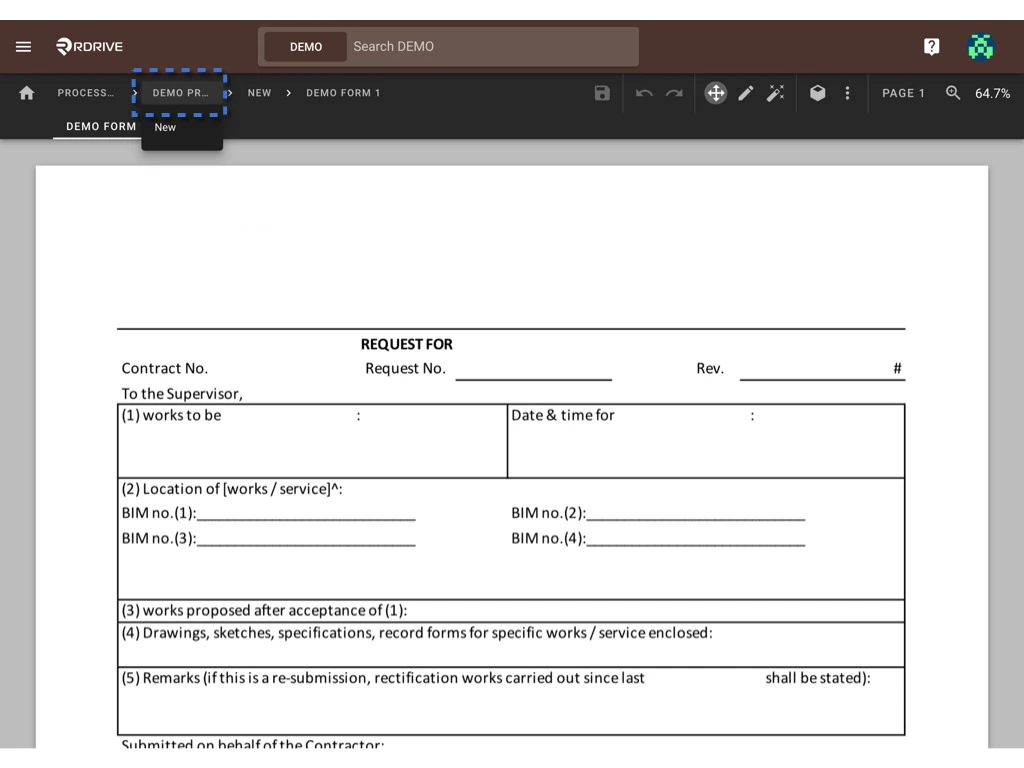Click the Home icon in the breadcrumb

26,93
